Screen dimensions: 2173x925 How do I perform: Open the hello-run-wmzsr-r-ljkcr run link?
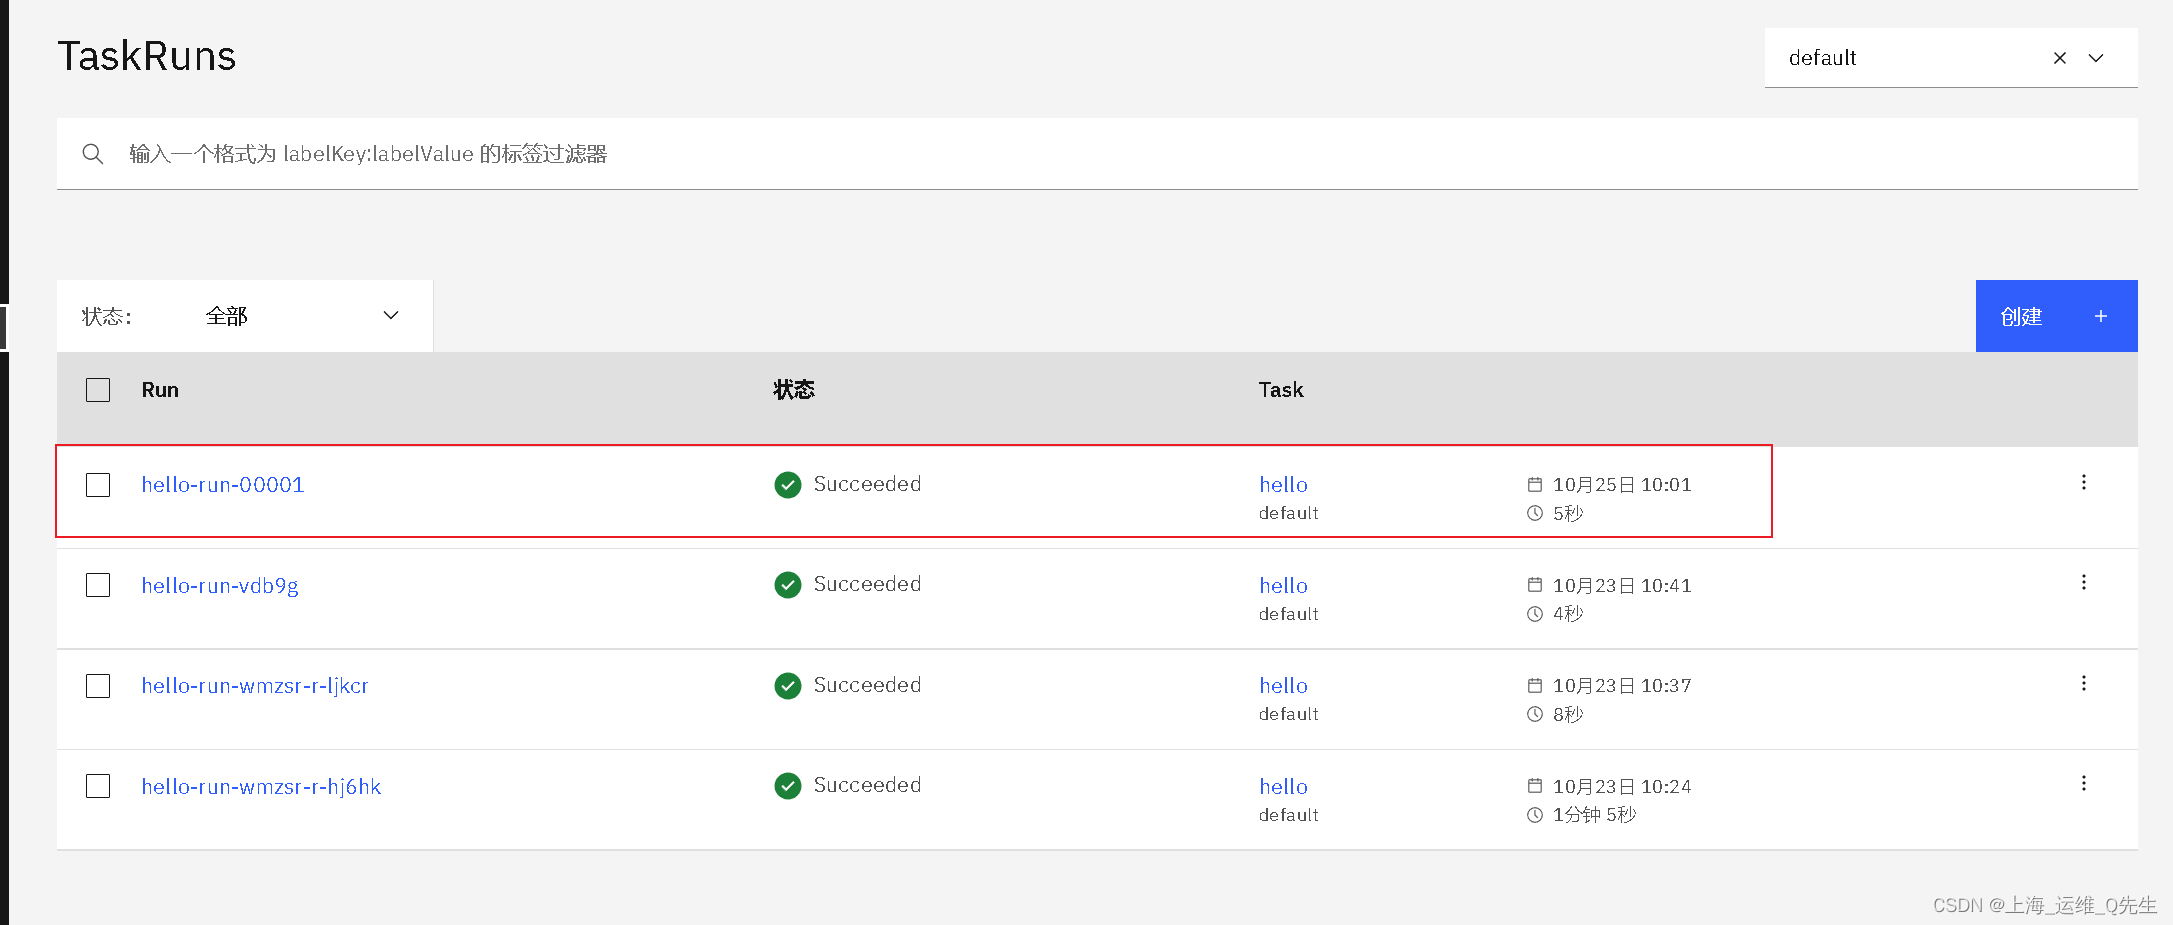[x=255, y=686]
